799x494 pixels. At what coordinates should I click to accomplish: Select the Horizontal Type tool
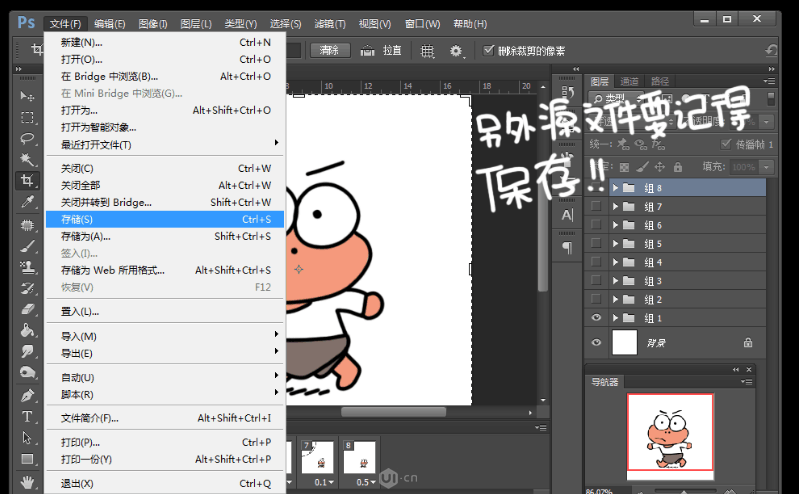tap(28, 416)
